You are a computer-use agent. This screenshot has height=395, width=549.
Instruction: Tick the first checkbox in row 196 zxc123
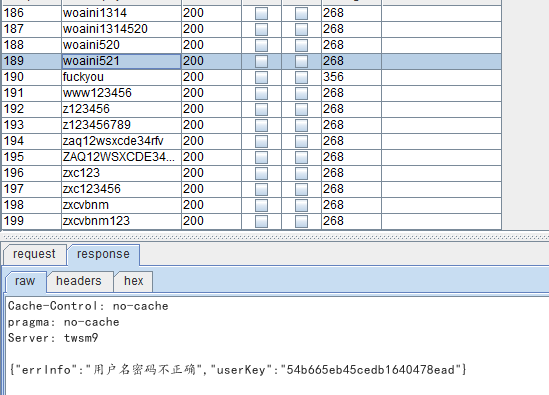[x=261, y=173]
